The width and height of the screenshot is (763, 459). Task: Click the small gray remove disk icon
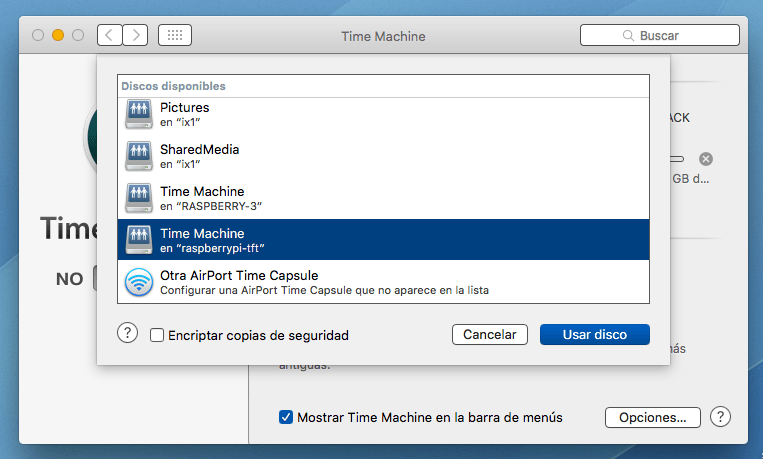706,159
